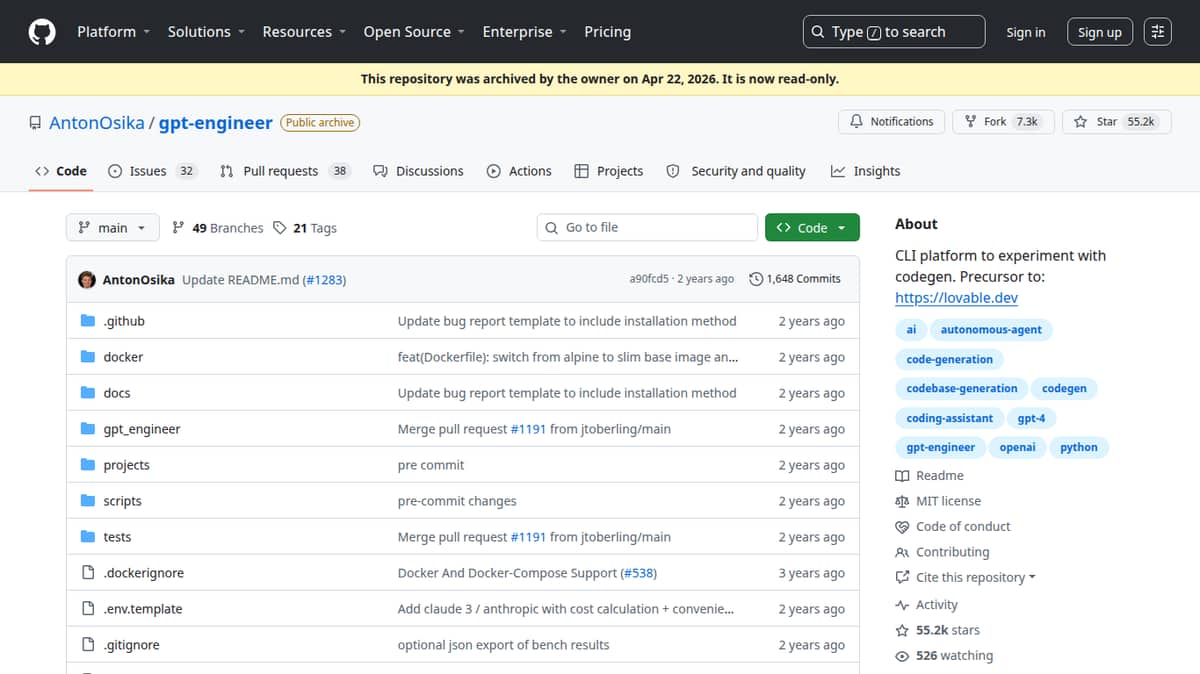Viewport: 1200px width, 674px height.
Task: Click the Fork count 7.3k
Action: click(x=1027, y=121)
